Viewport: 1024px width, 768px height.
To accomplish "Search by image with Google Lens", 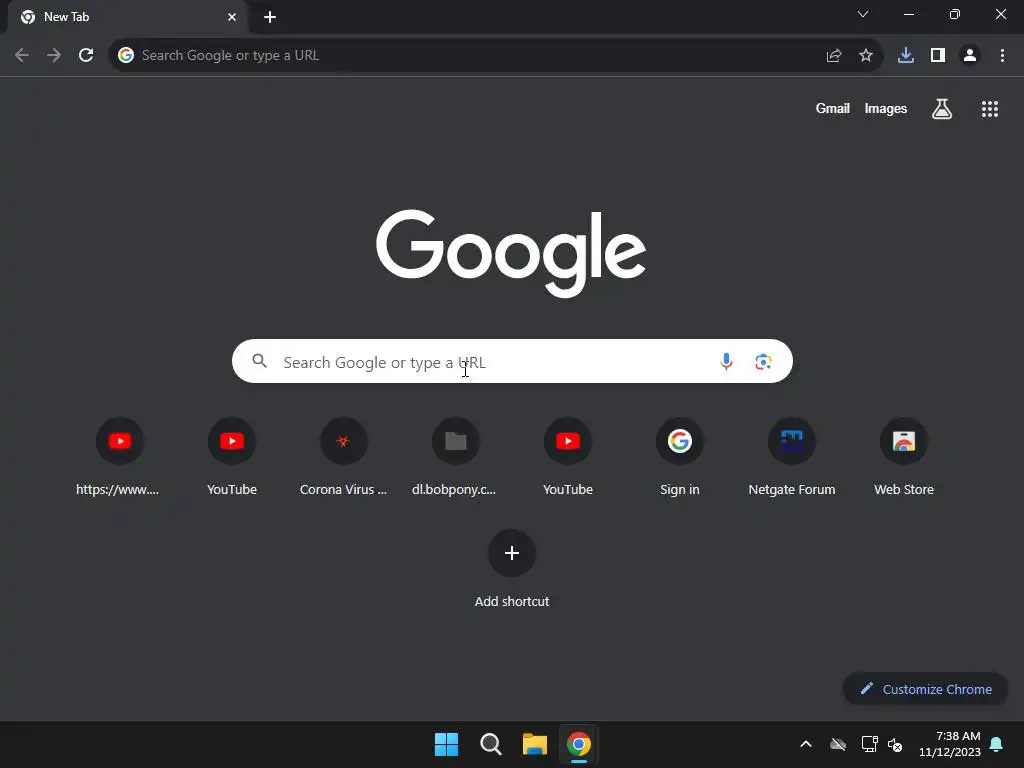I will pyautogui.click(x=763, y=361).
